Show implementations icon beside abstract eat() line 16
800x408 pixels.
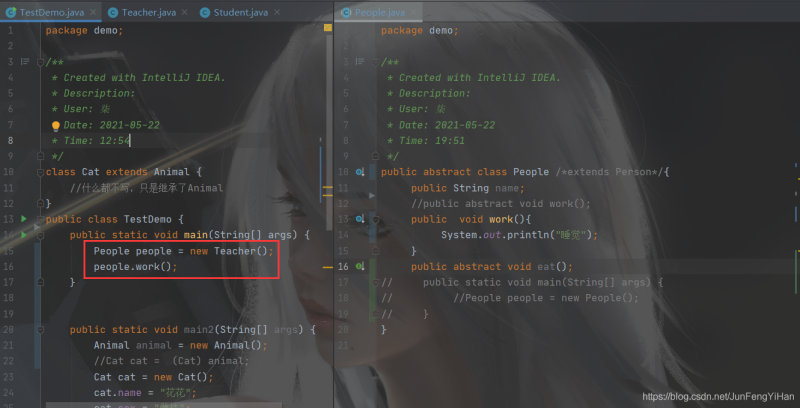pyautogui.click(x=360, y=266)
